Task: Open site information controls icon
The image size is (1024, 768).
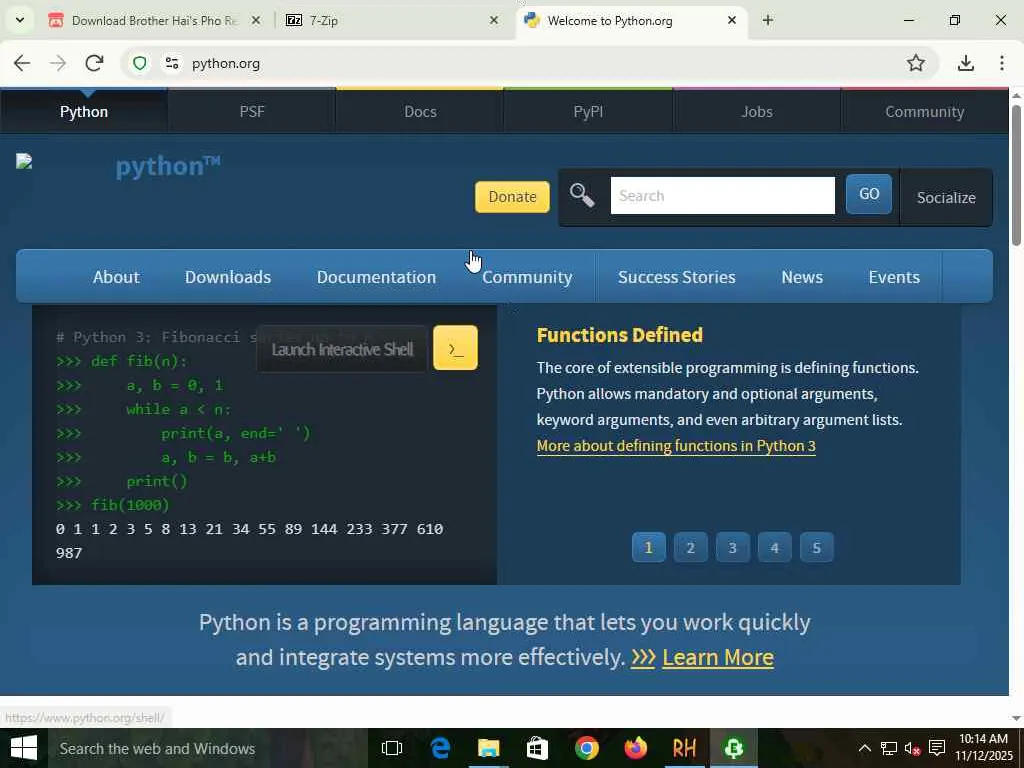Action: 172,63
